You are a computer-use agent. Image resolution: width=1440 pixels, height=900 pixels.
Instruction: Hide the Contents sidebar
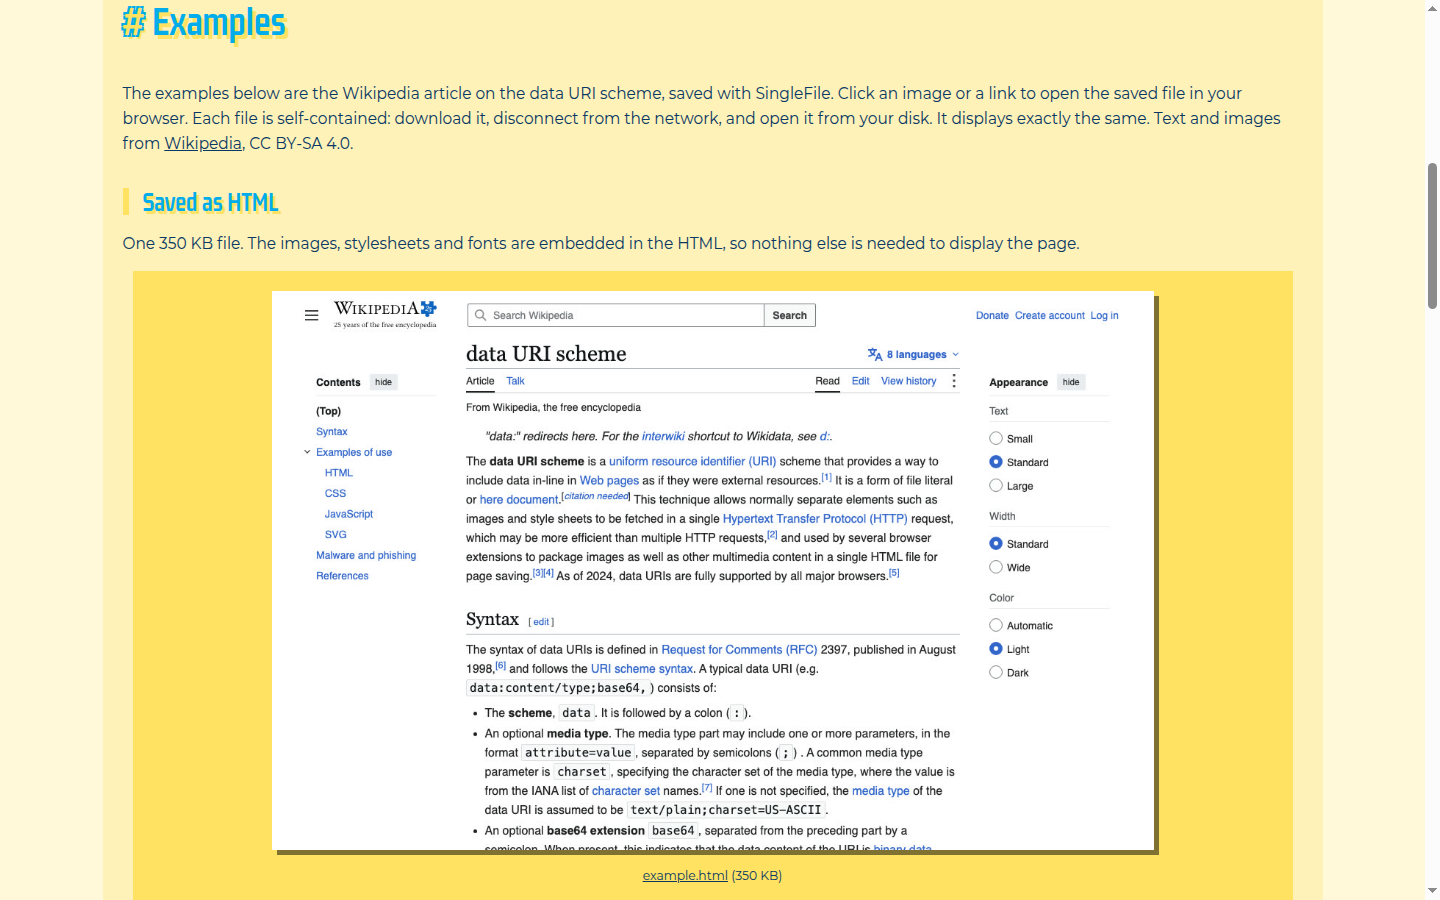point(384,382)
